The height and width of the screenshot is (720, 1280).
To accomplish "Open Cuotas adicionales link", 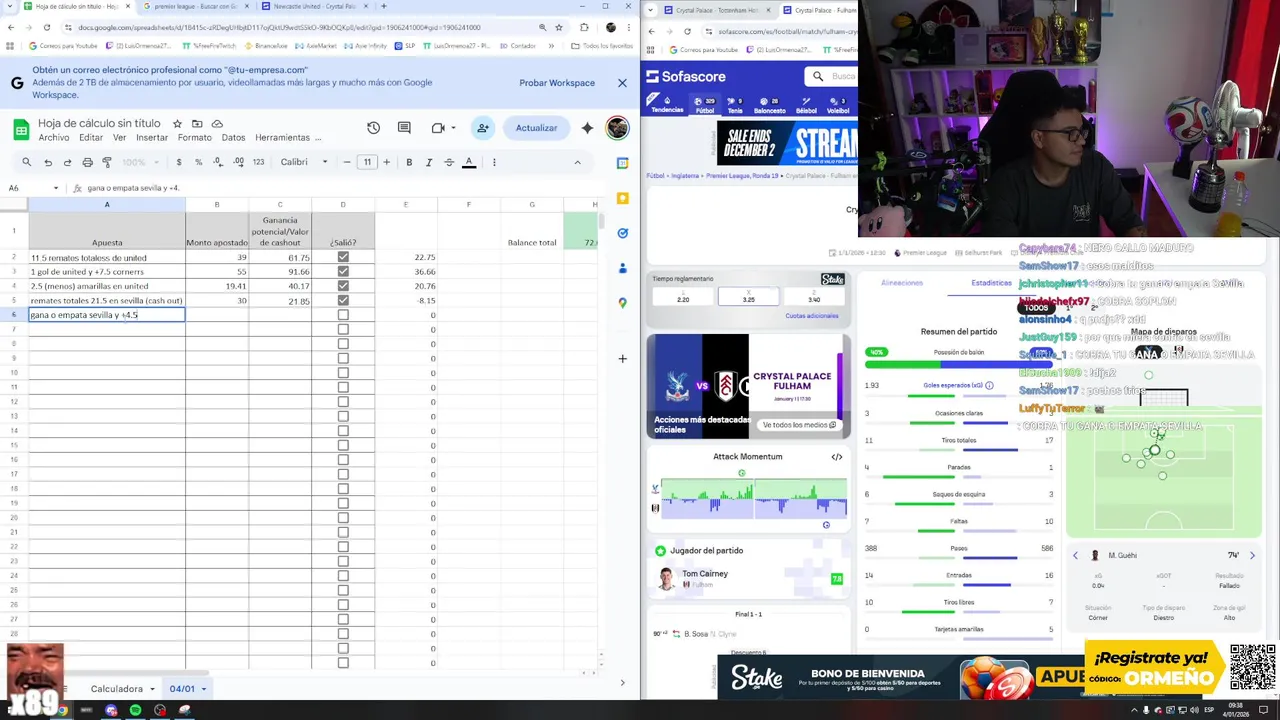I will pyautogui.click(x=812, y=316).
